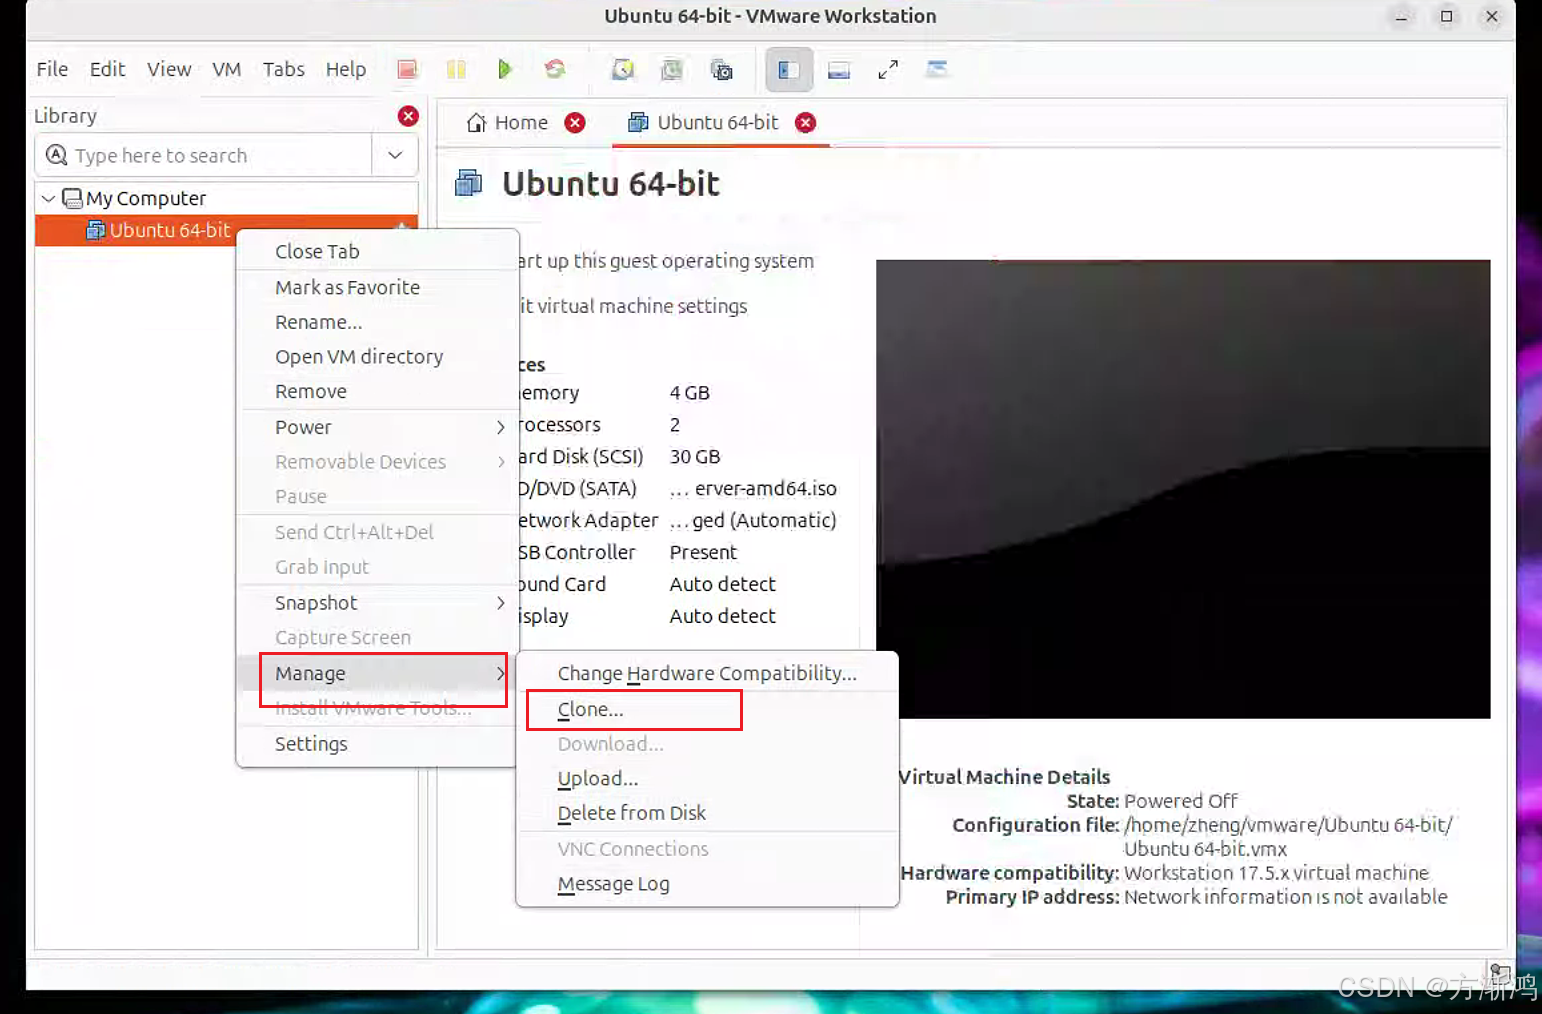Expand the Removable Devices submenu

[377, 462]
